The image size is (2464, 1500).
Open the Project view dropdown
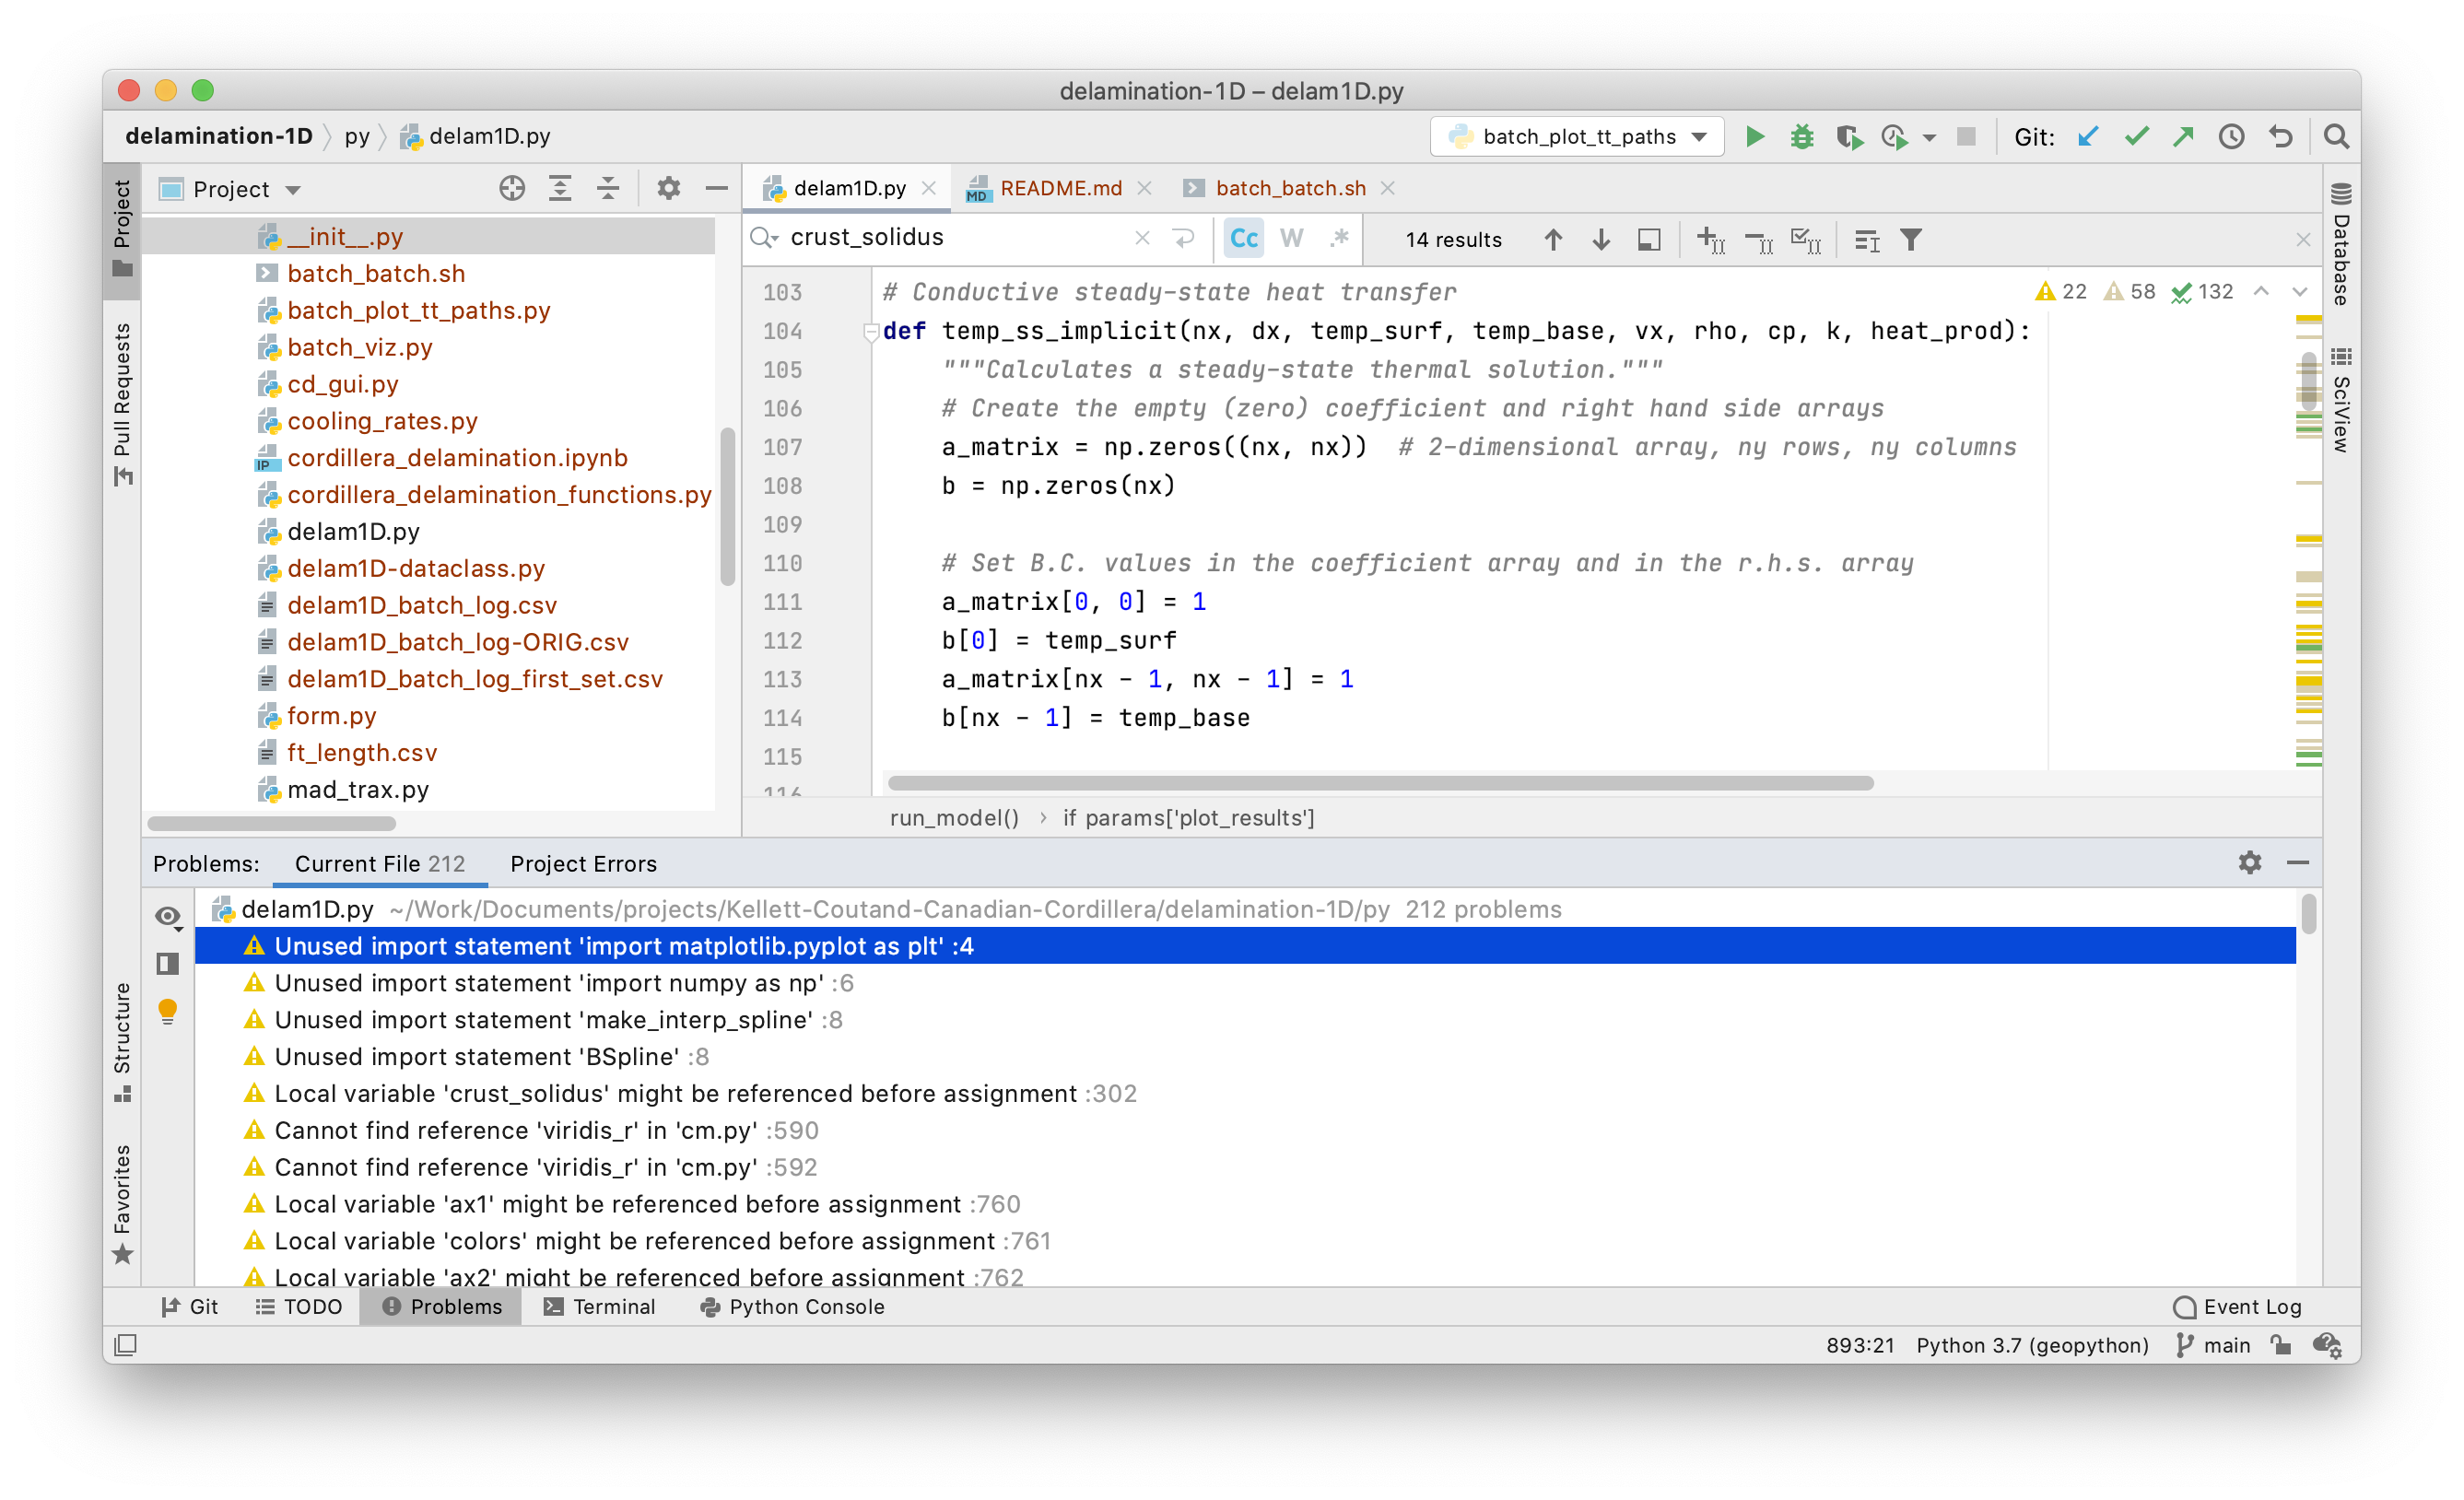point(231,189)
